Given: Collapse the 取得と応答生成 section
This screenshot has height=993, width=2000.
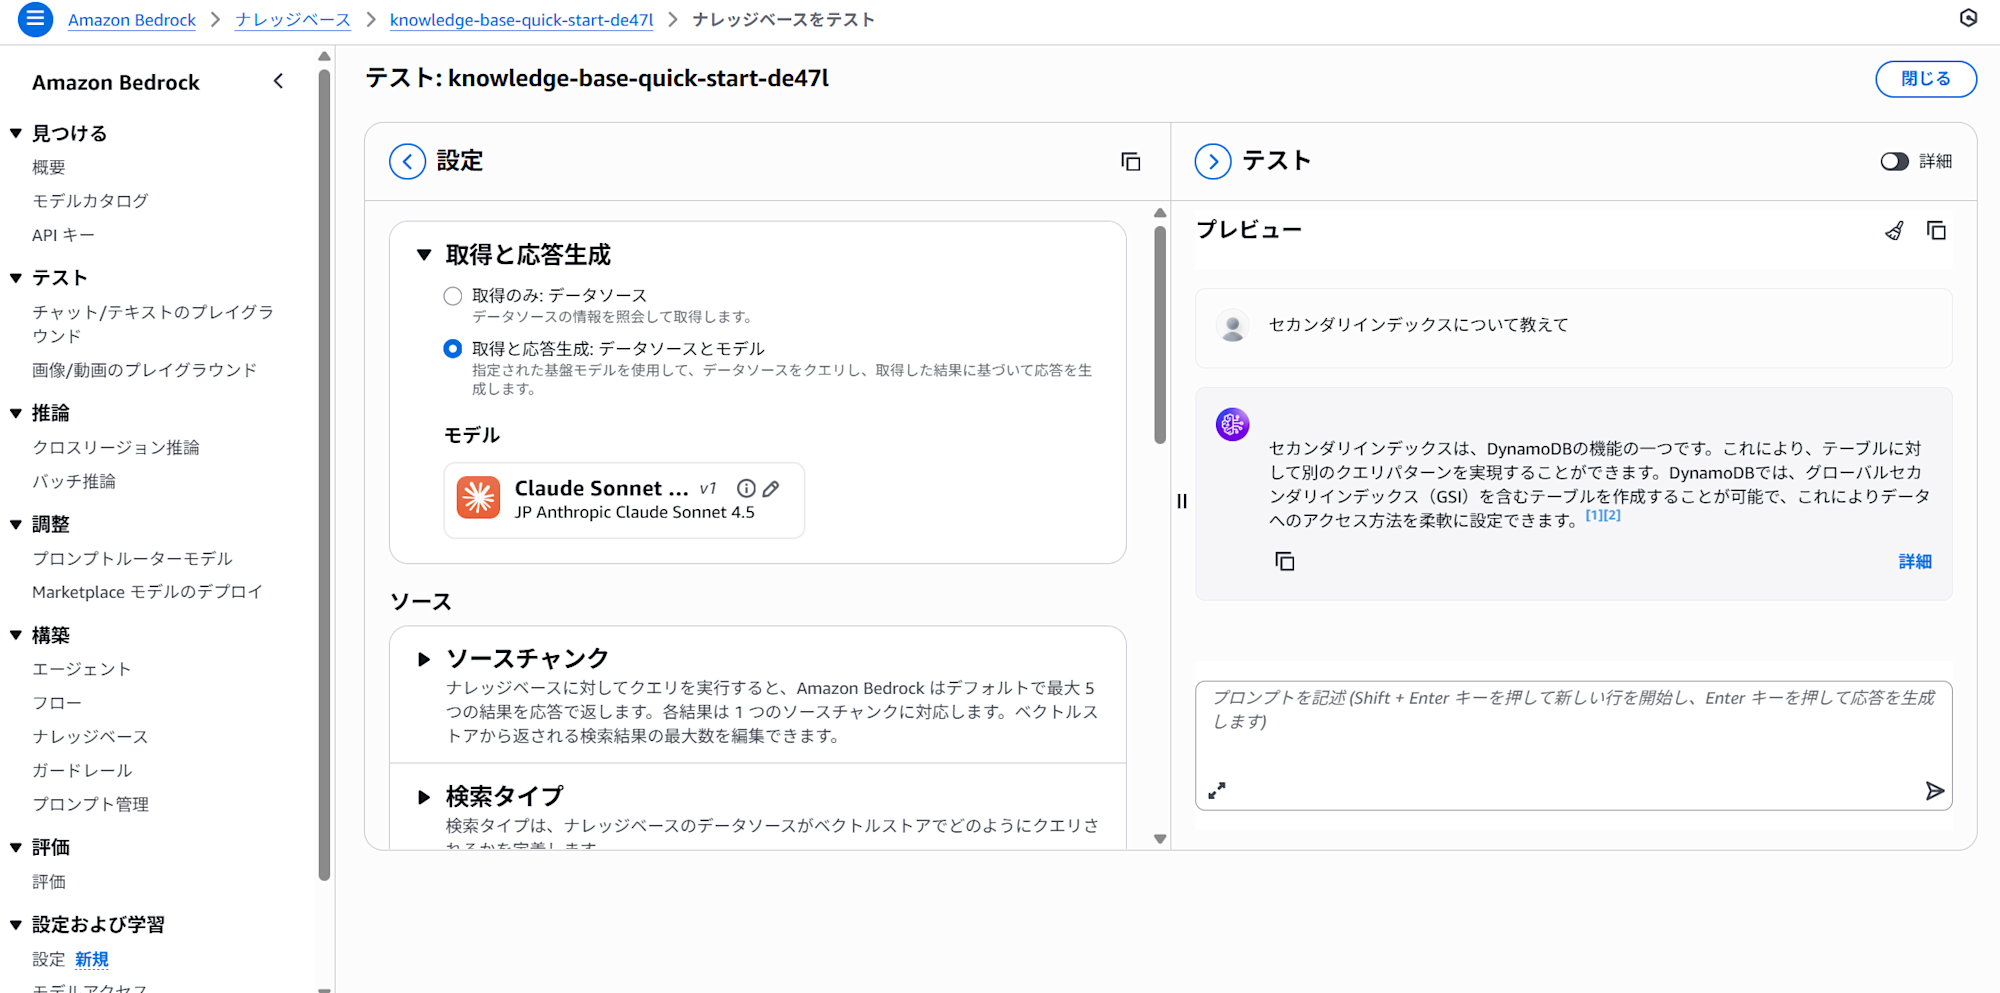Looking at the screenshot, I should click(424, 255).
